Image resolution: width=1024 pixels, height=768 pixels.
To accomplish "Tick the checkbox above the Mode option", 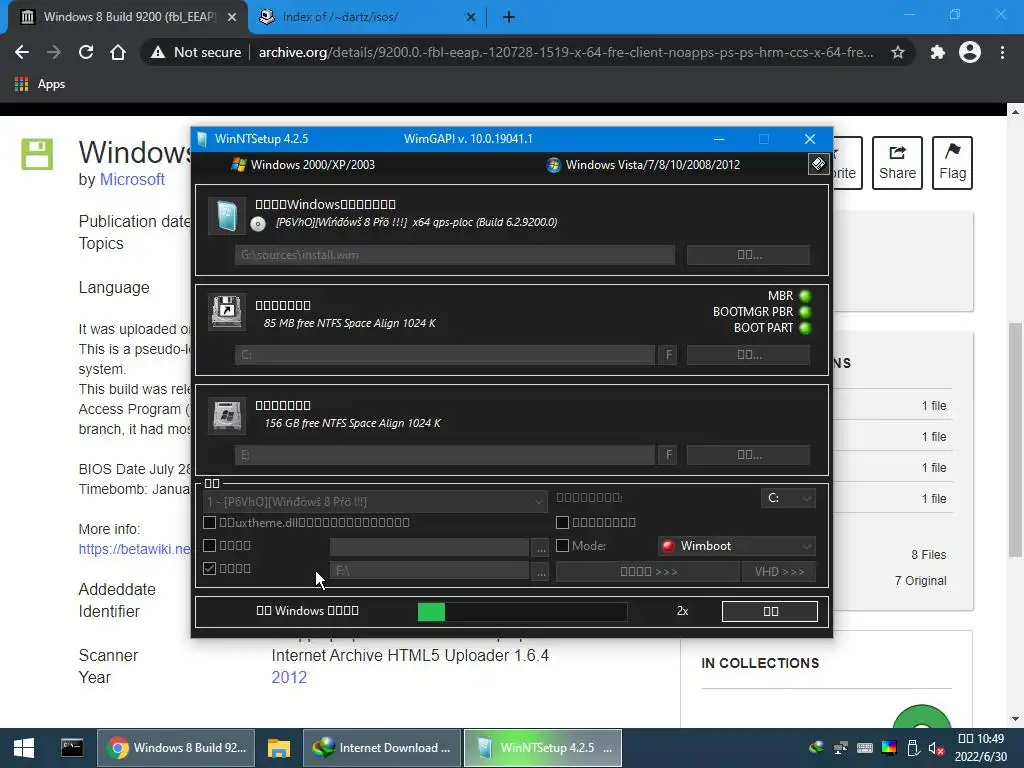I will pyautogui.click(x=562, y=522).
